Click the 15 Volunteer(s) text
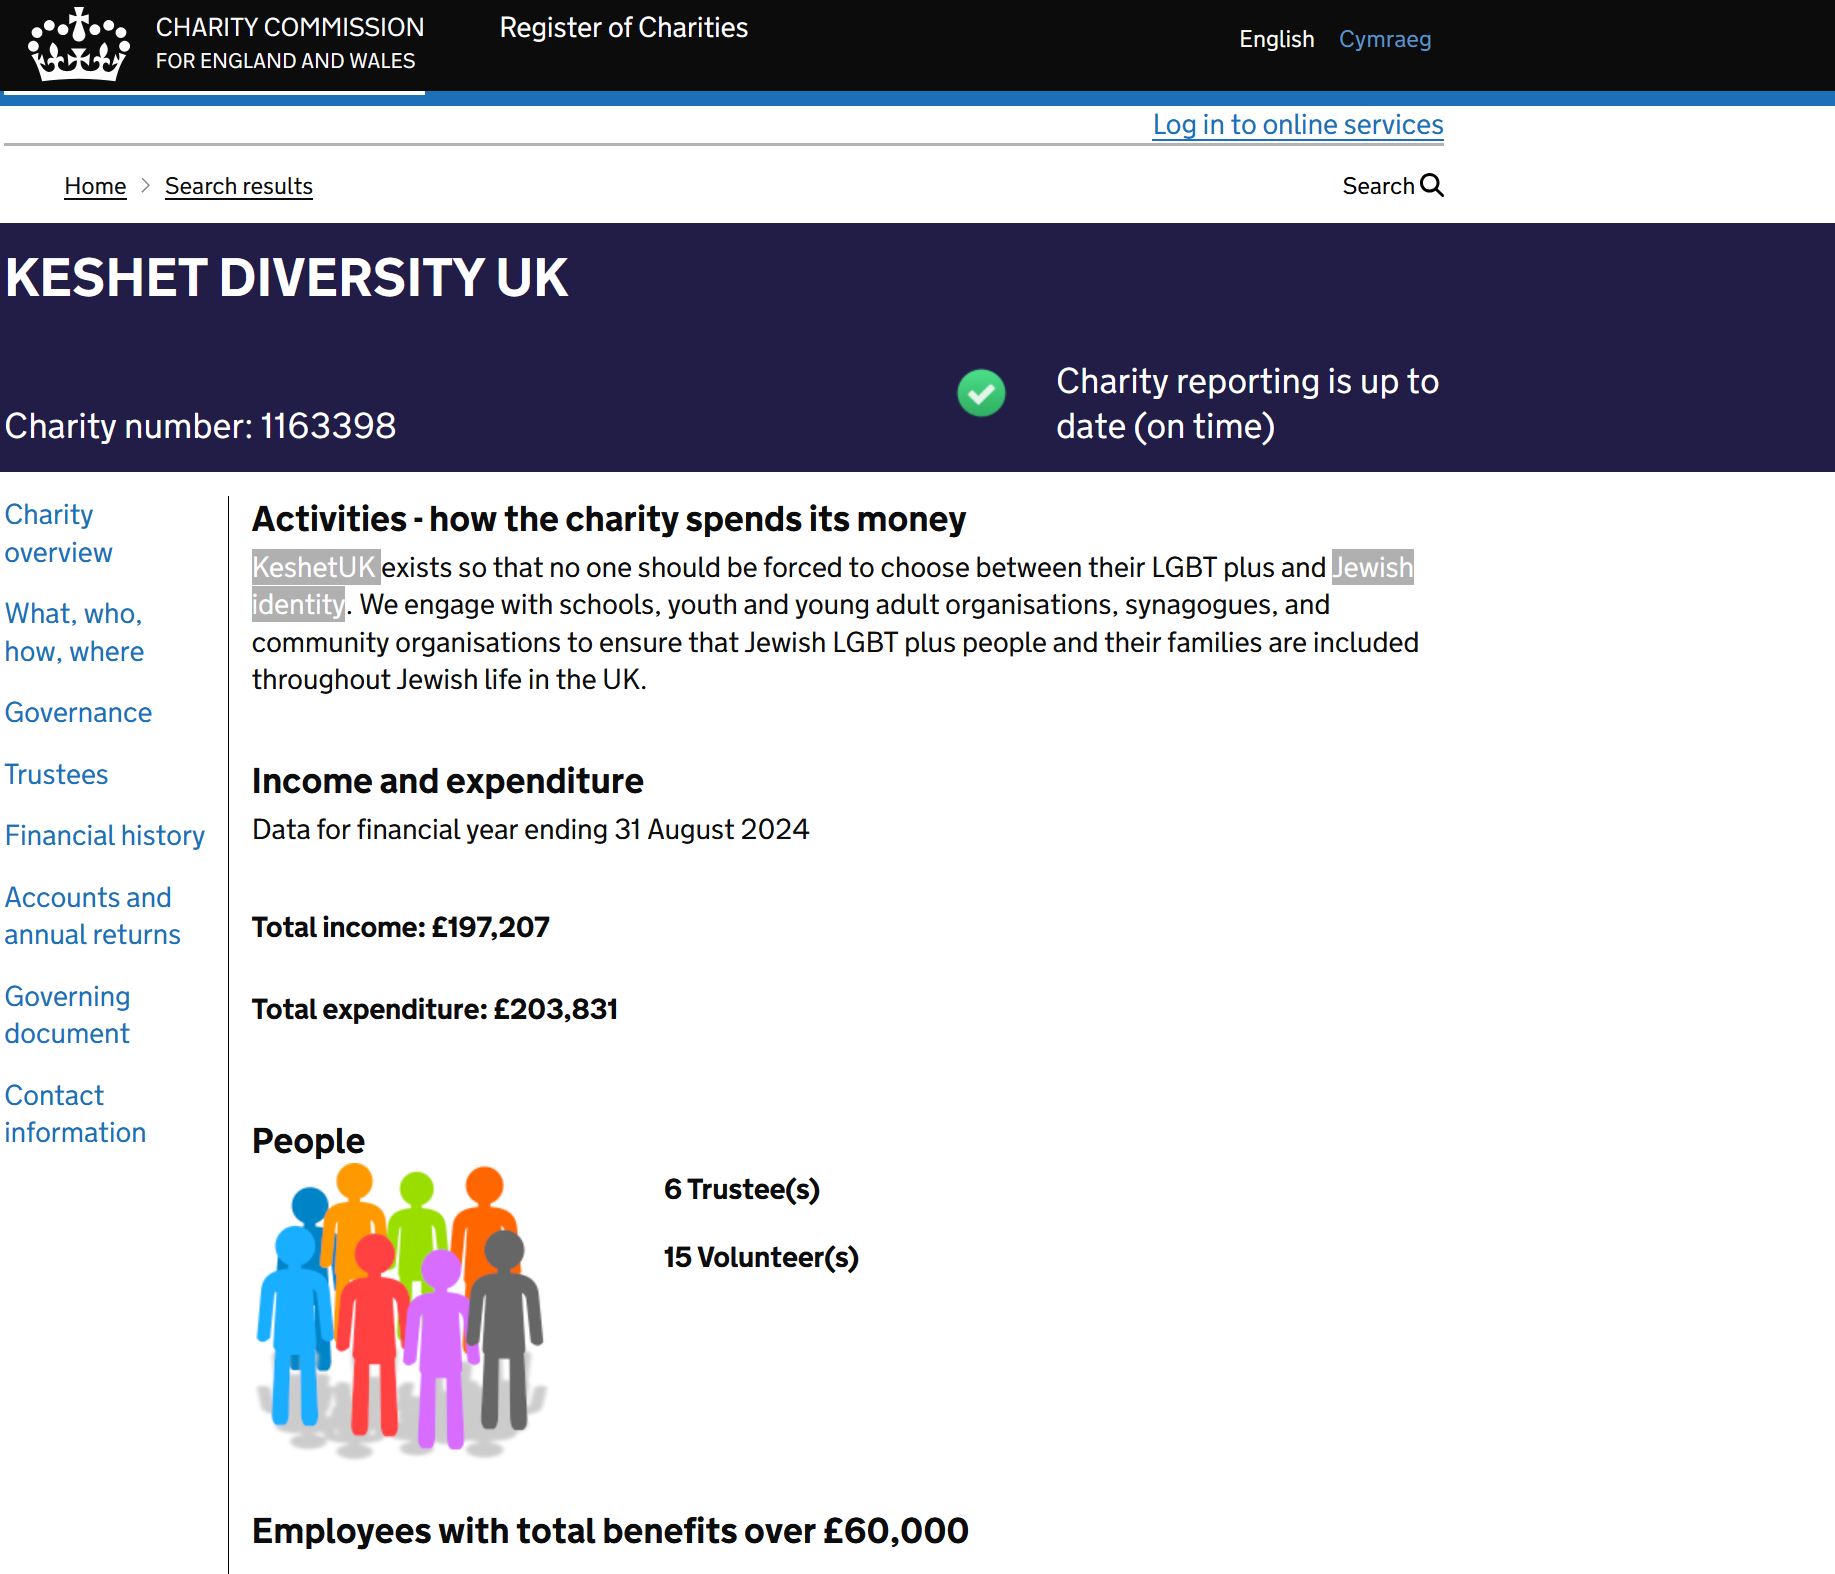This screenshot has height=1574, width=1835. pos(762,1257)
